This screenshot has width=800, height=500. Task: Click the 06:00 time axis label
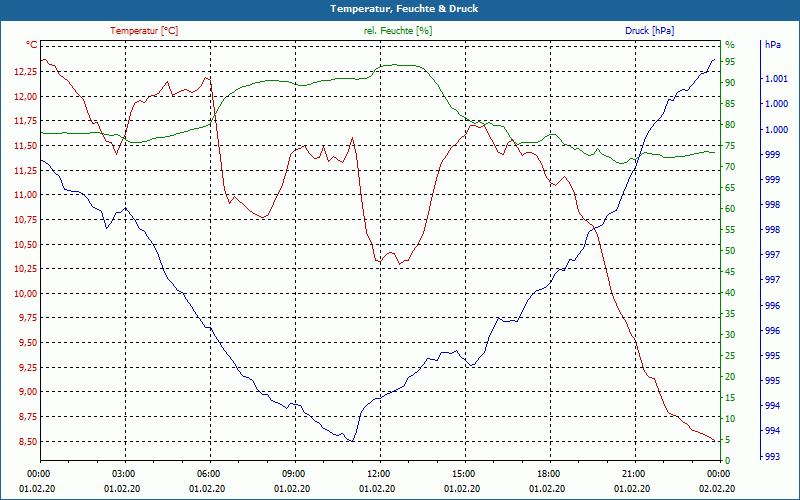[x=210, y=474]
